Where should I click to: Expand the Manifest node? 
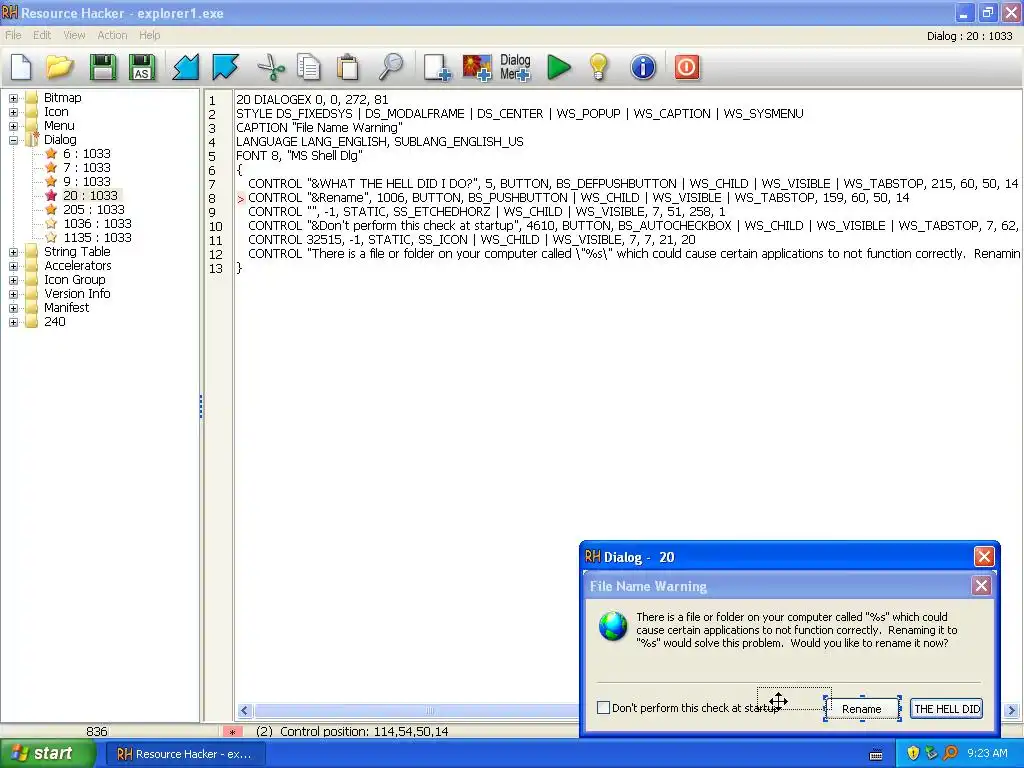click(13, 308)
